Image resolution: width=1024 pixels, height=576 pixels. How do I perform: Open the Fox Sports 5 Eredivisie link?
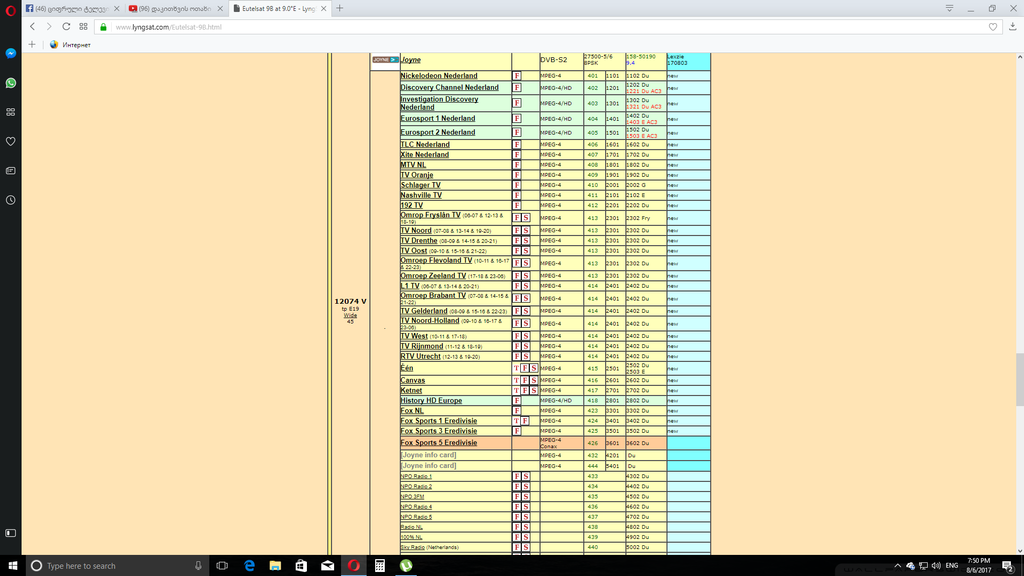point(439,443)
